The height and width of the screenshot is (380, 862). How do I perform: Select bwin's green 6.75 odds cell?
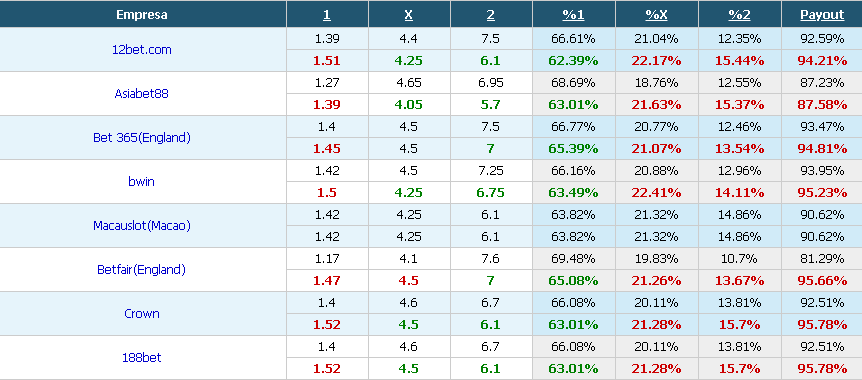490,192
